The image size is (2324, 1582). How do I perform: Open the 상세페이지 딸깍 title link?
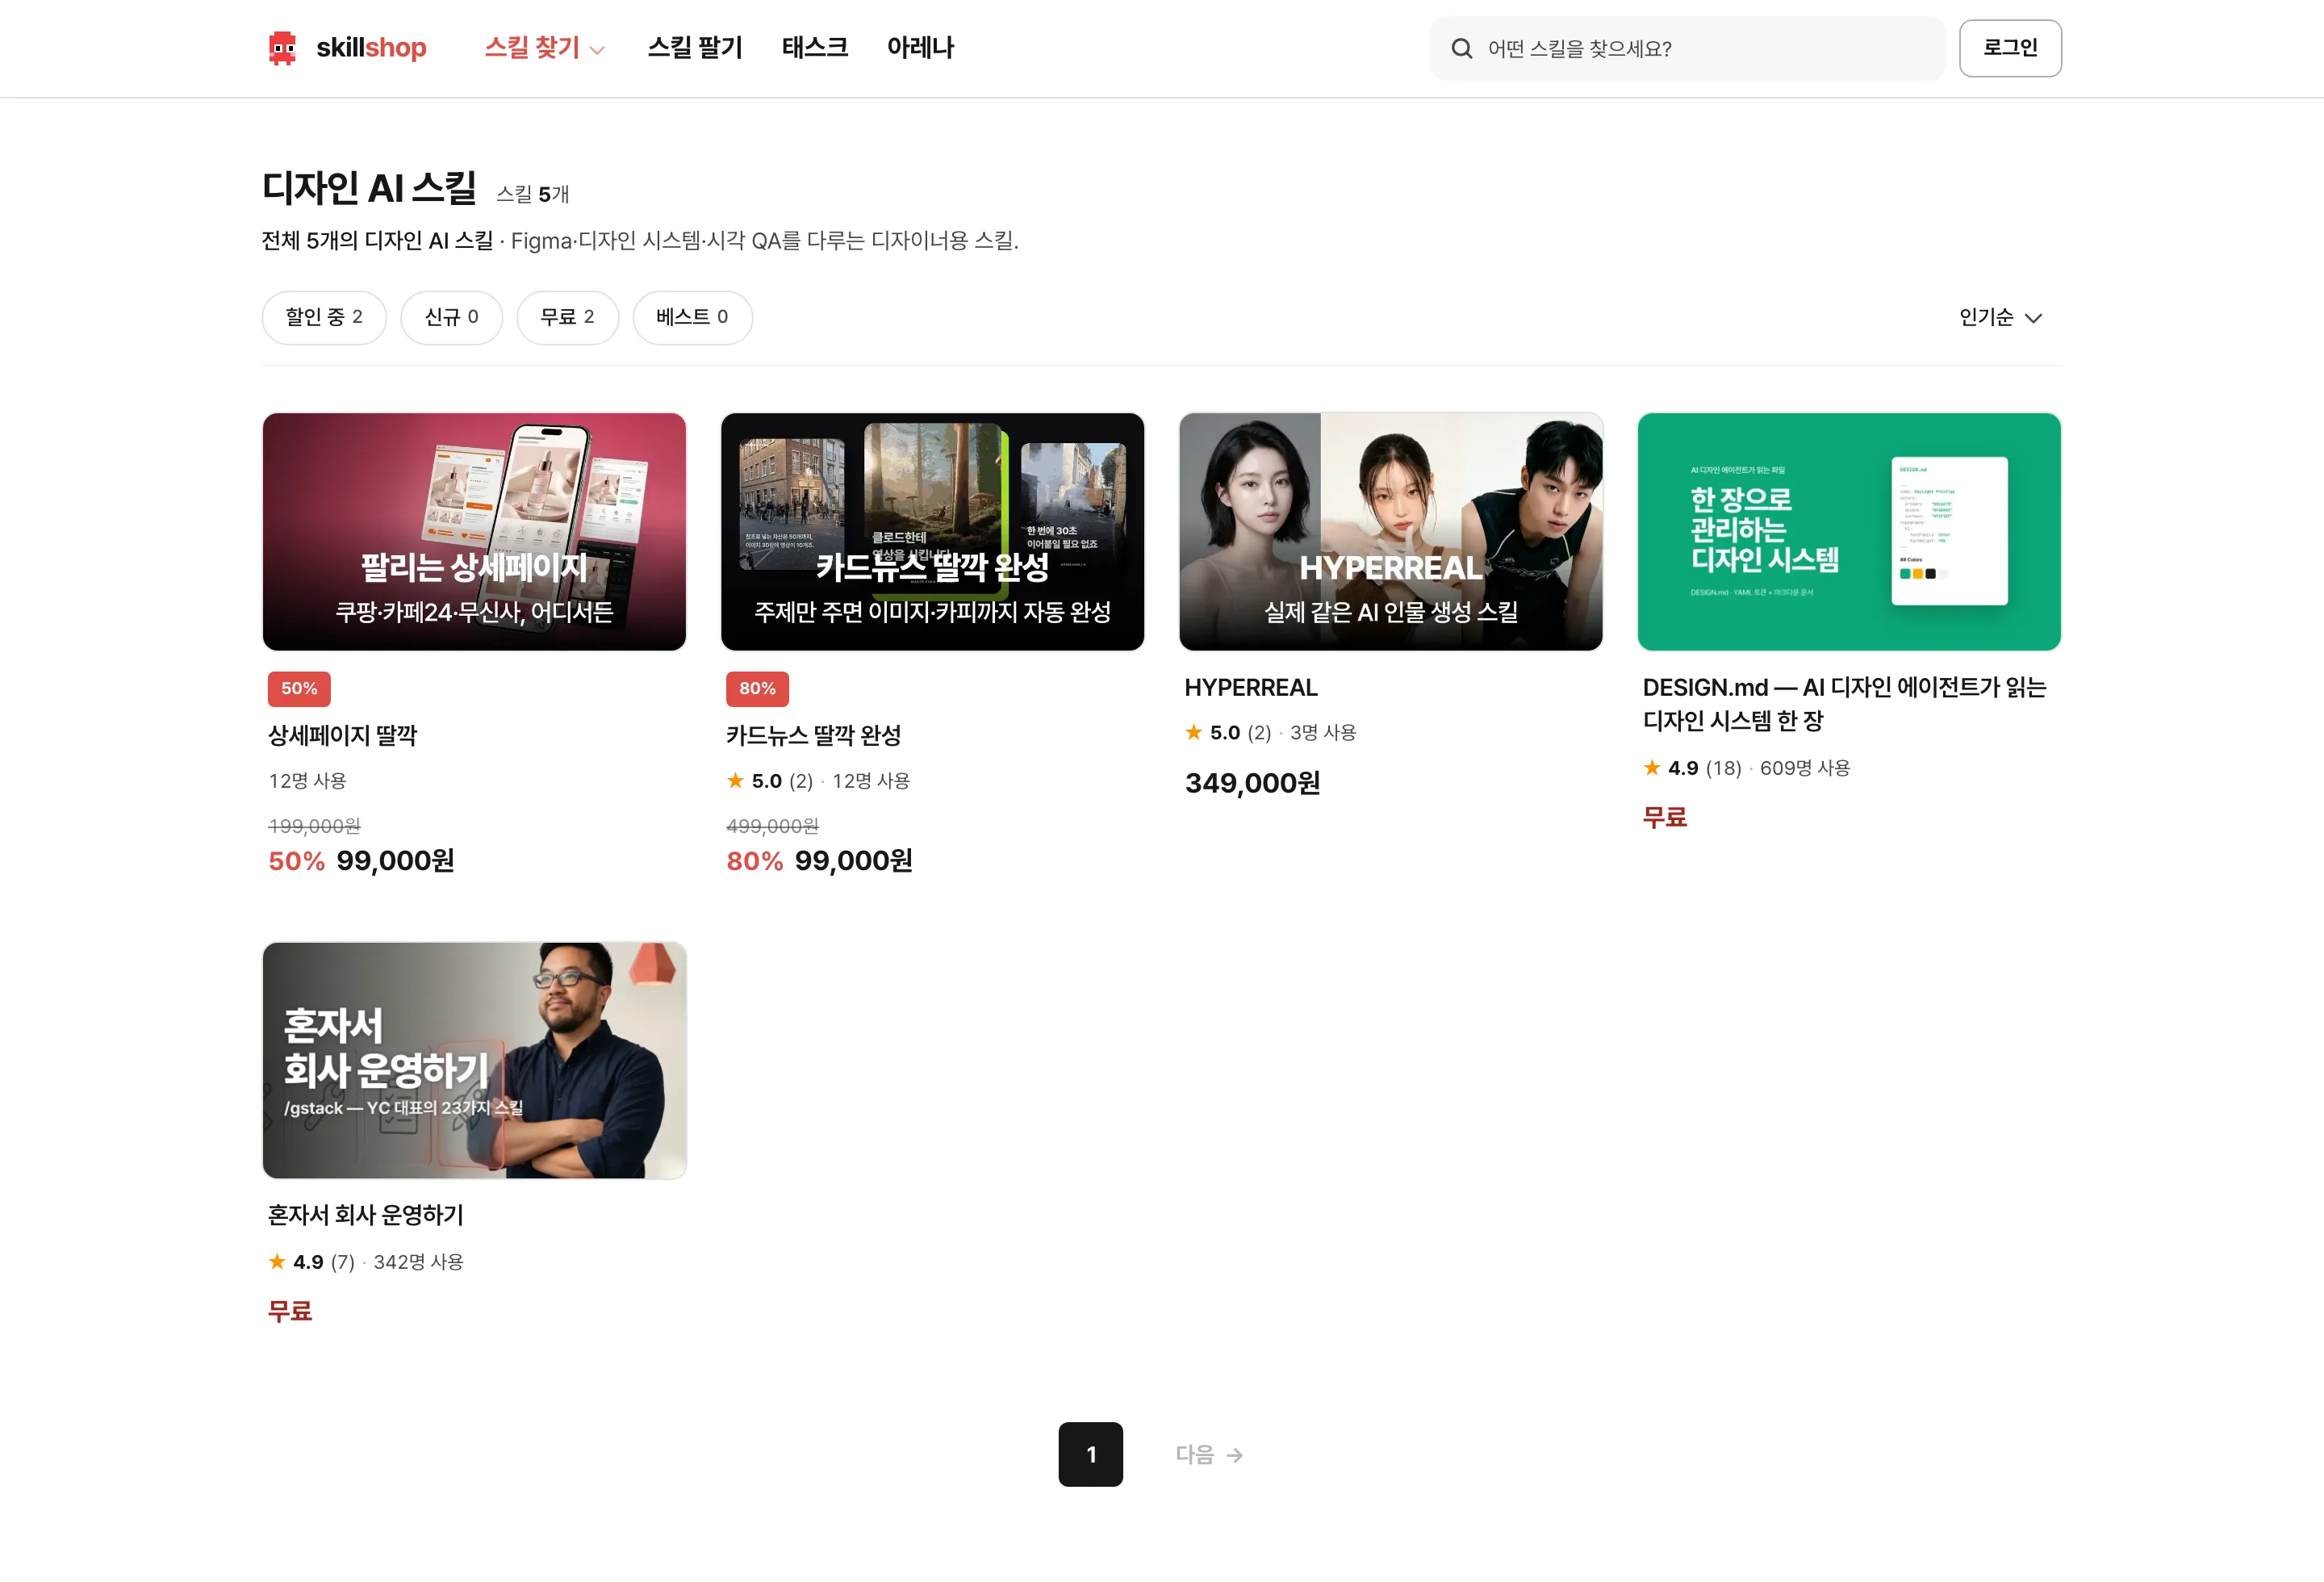pos(342,735)
